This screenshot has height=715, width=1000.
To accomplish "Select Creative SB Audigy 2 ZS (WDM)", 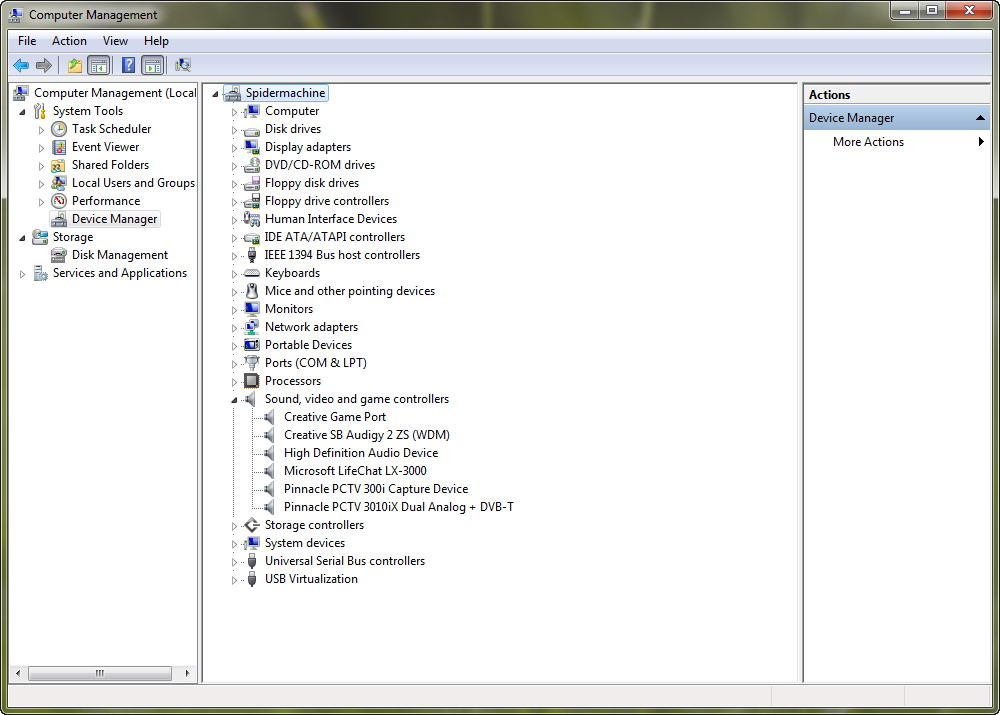I will click(x=367, y=435).
